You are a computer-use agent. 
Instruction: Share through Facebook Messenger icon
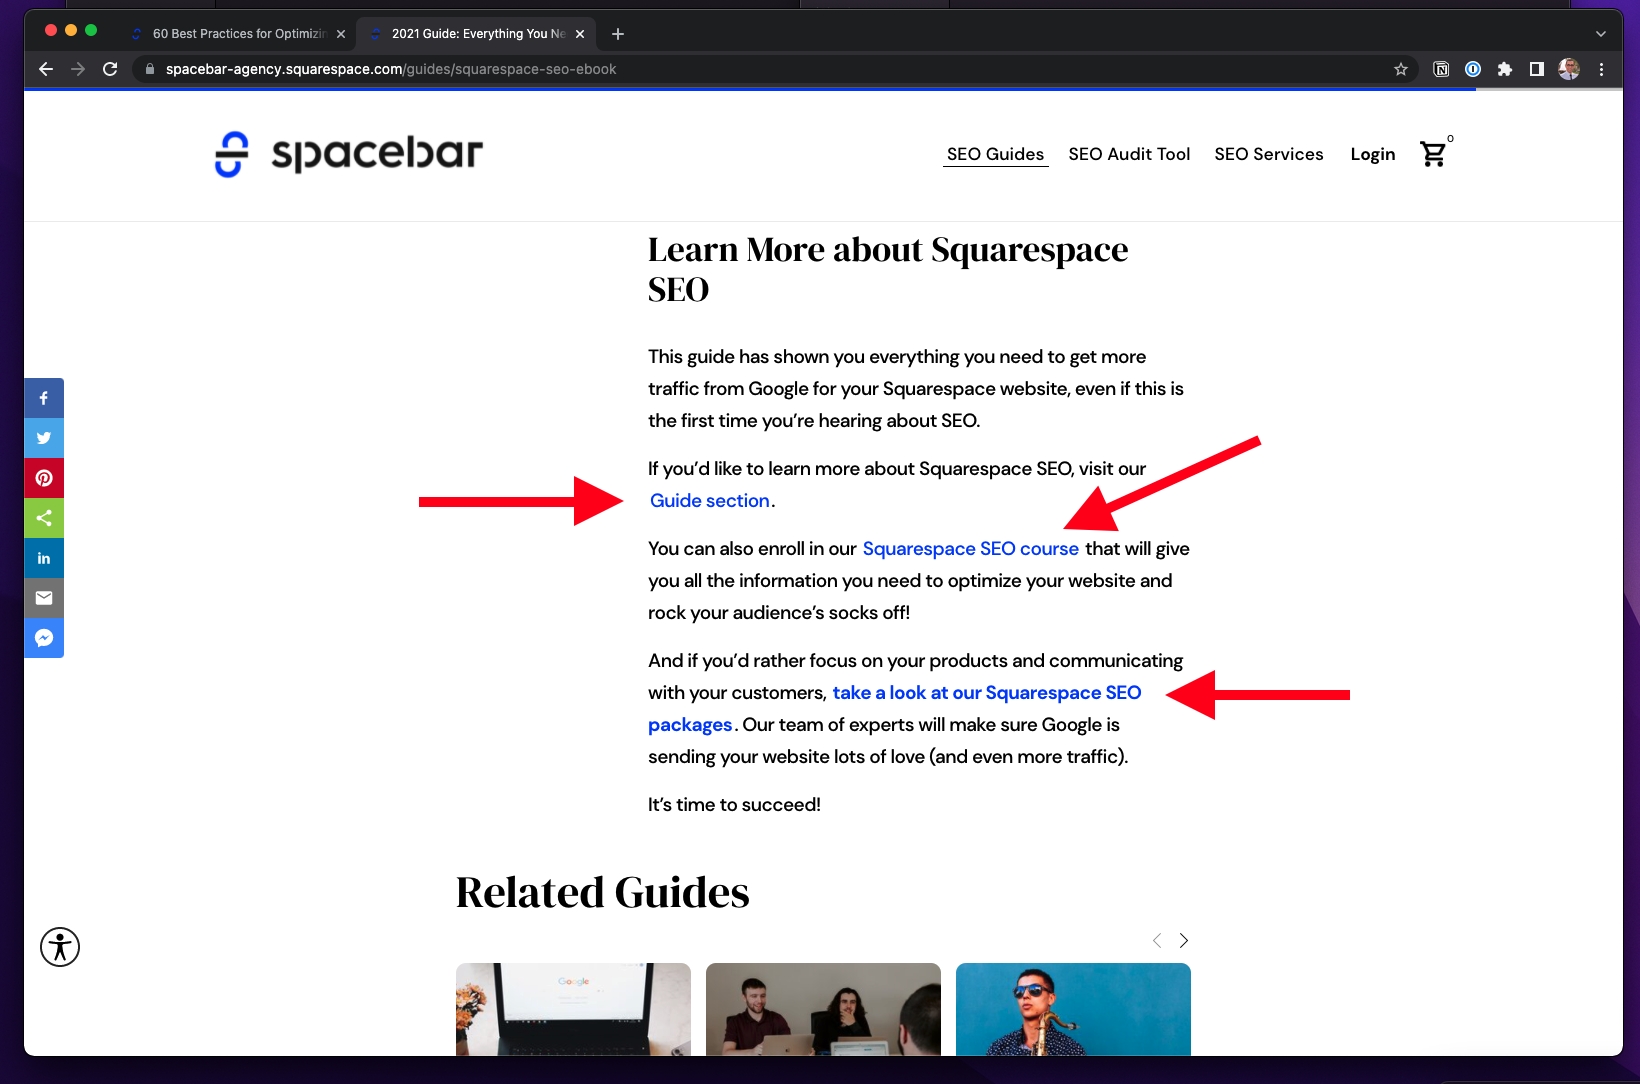(x=44, y=638)
